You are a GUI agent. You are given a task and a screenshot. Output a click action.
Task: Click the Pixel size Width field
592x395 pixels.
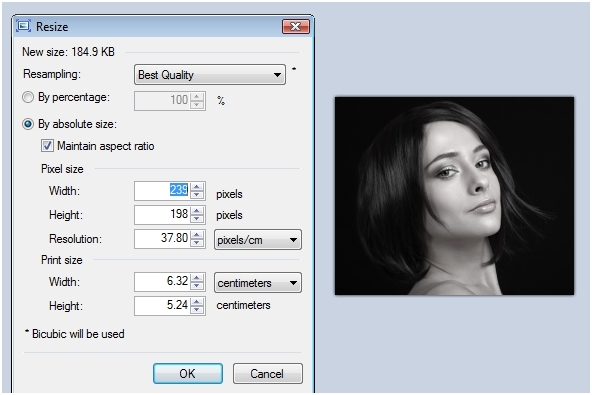pos(162,191)
